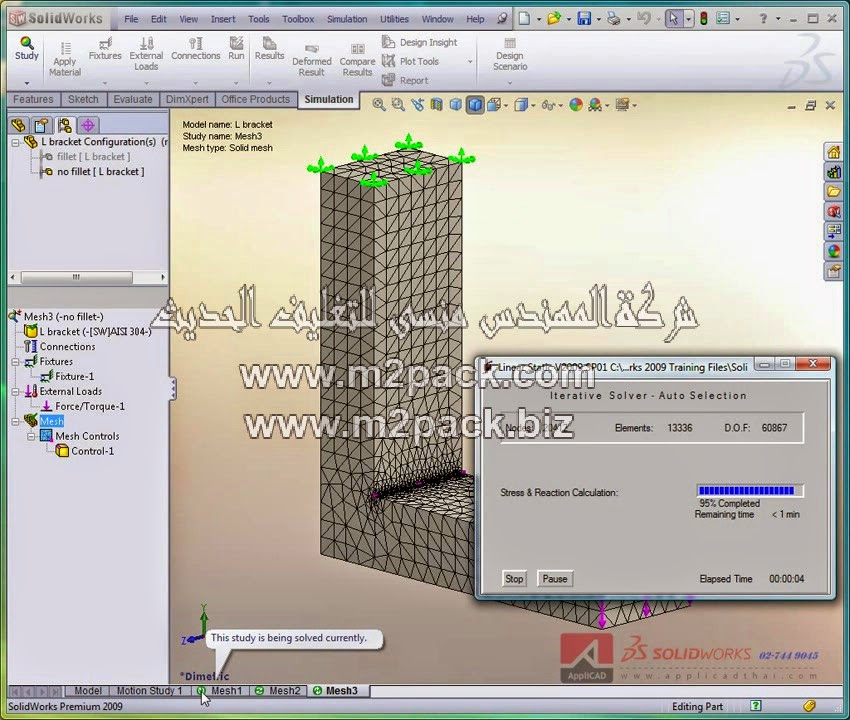Click the Open file icon
The height and width of the screenshot is (720, 850).
[x=553, y=18]
